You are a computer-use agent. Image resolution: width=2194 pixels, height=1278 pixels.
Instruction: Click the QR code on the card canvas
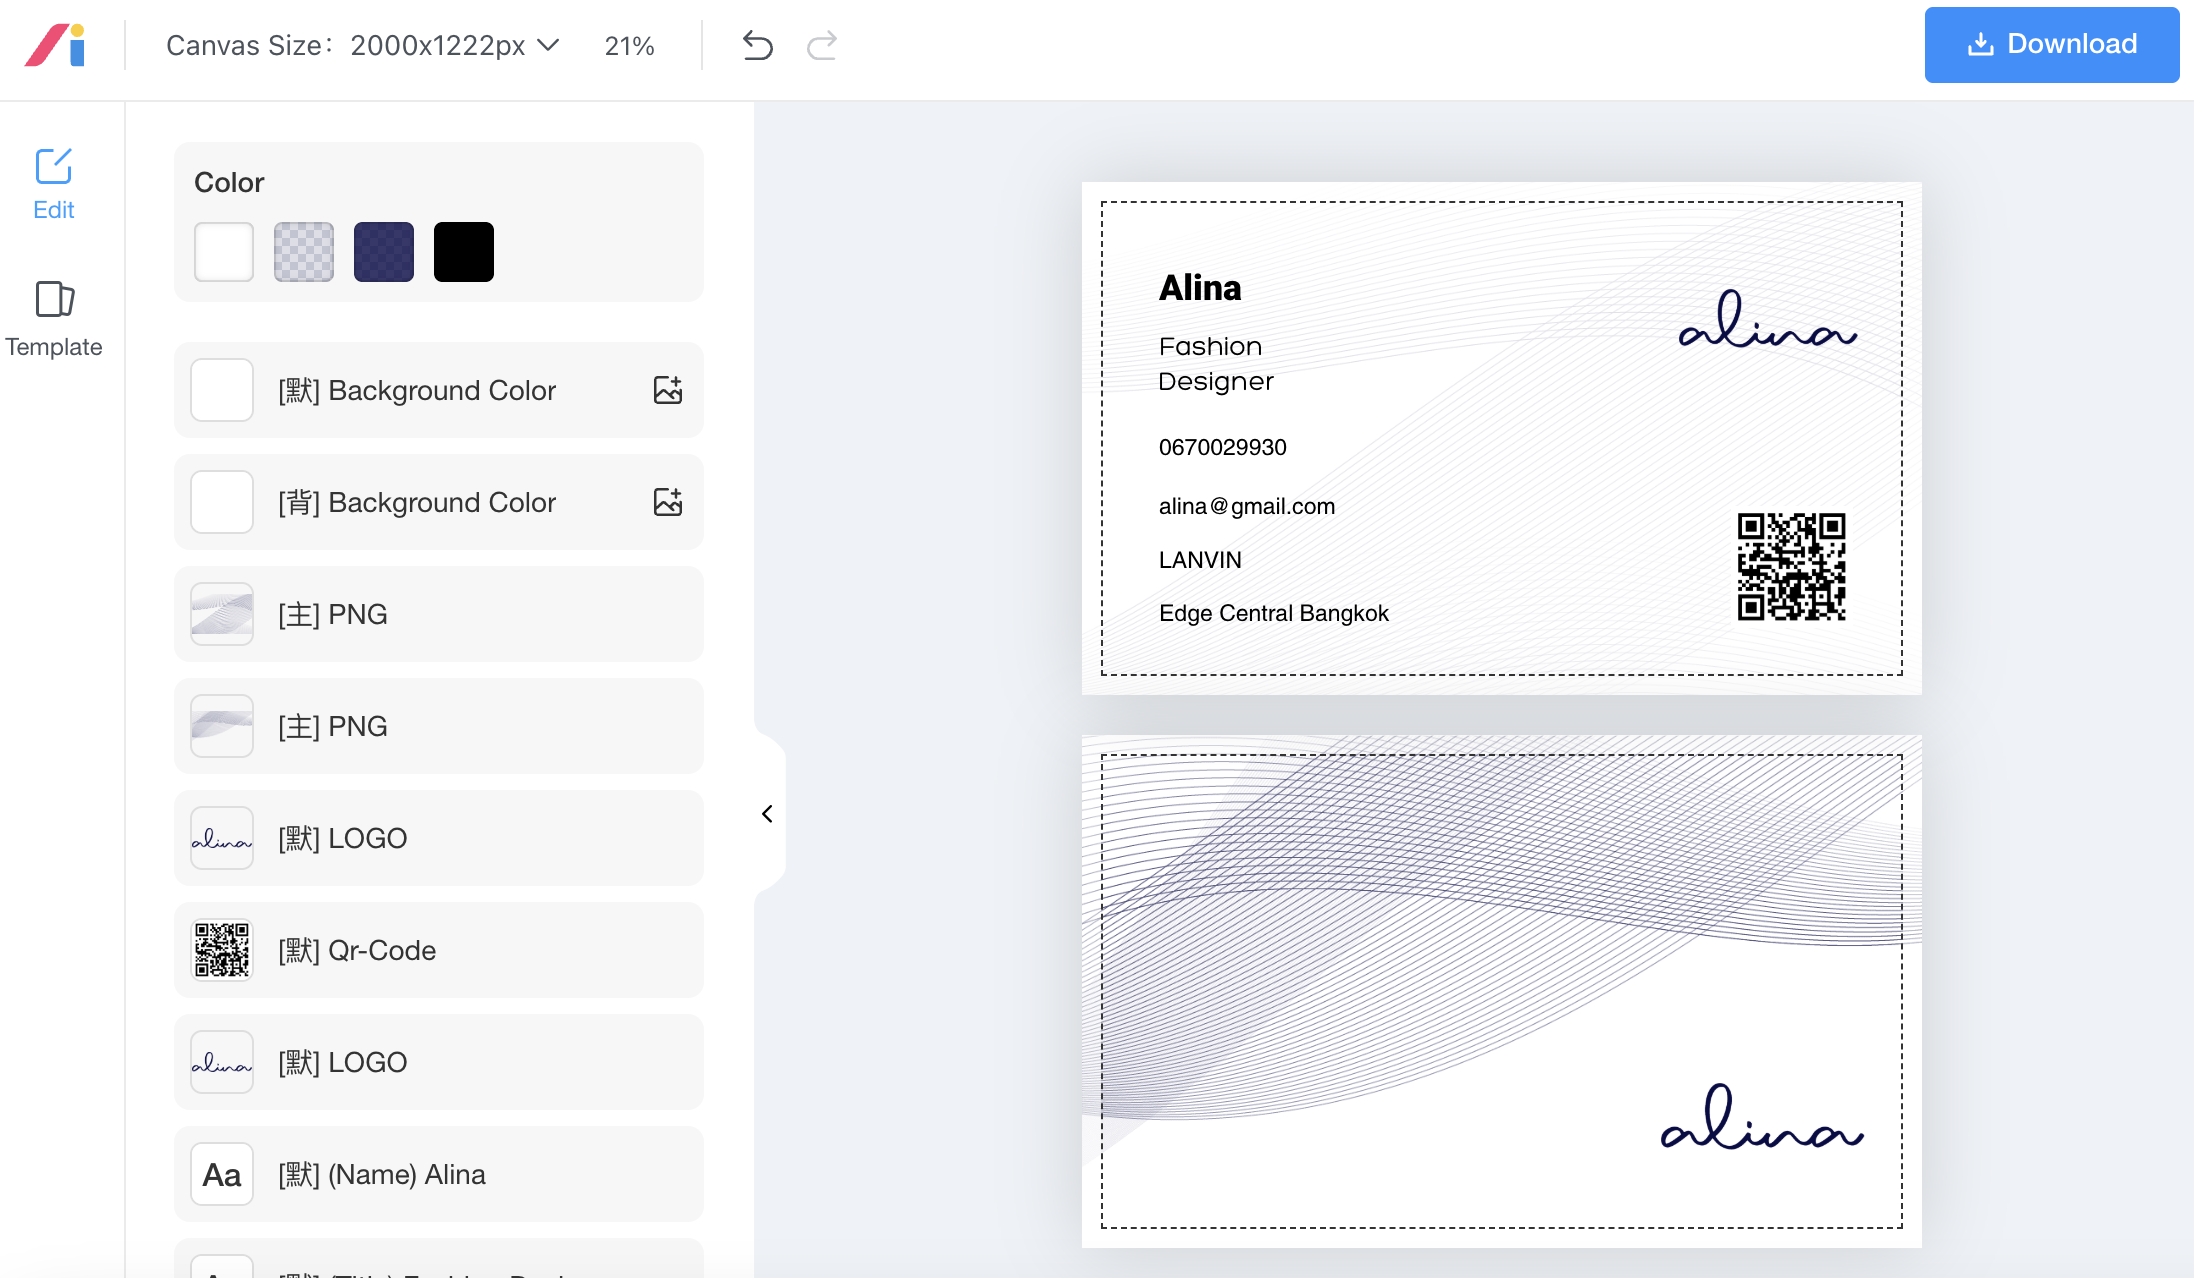pos(1791,567)
